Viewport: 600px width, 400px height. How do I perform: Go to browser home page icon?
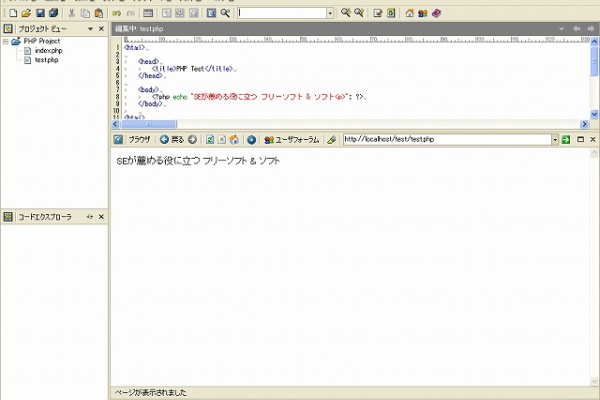[234, 140]
